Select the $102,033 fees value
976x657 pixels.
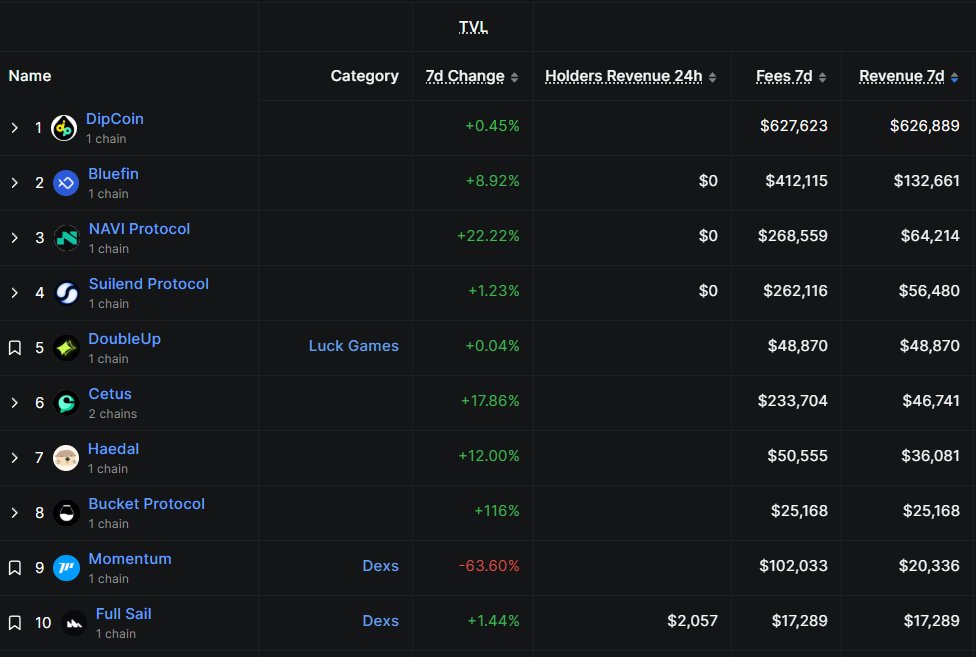pos(793,566)
